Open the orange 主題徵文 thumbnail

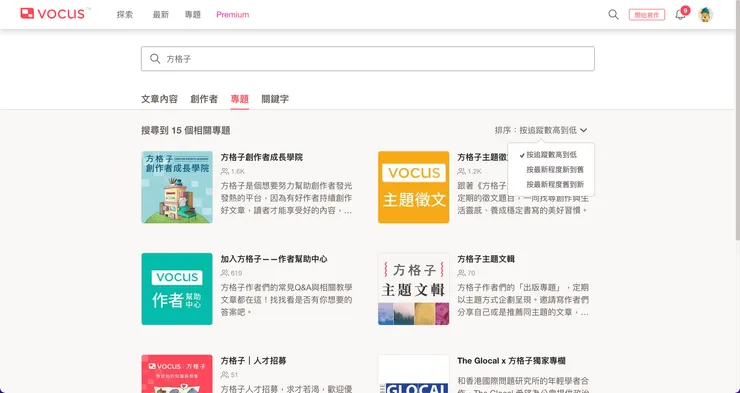click(x=413, y=187)
